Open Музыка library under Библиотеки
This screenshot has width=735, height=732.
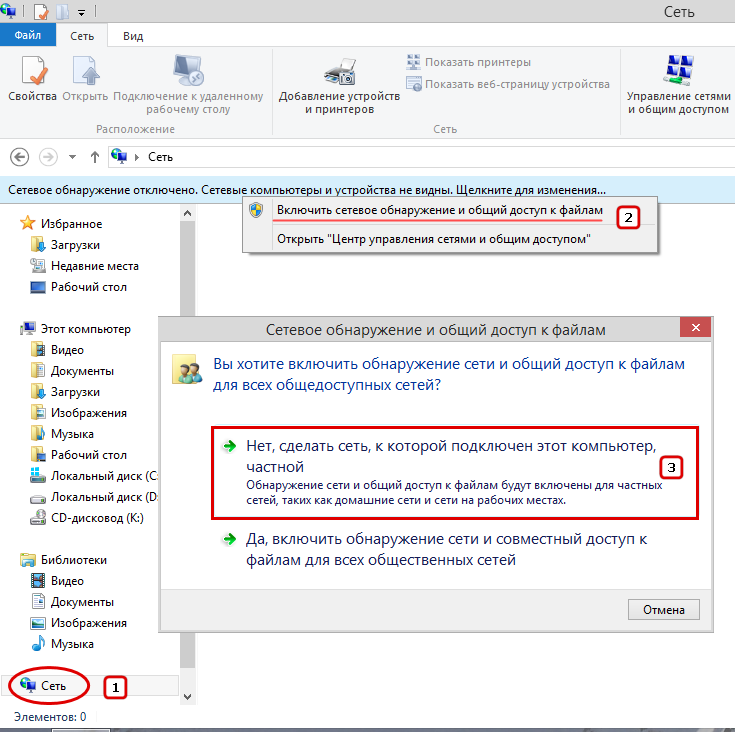click(x=62, y=644)
